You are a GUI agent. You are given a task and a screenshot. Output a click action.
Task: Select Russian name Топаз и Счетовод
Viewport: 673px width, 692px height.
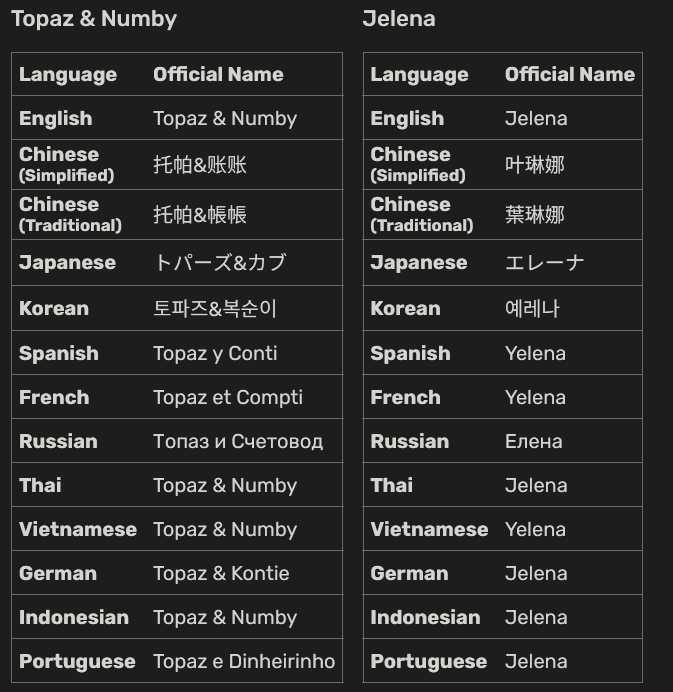pos(238,442)
